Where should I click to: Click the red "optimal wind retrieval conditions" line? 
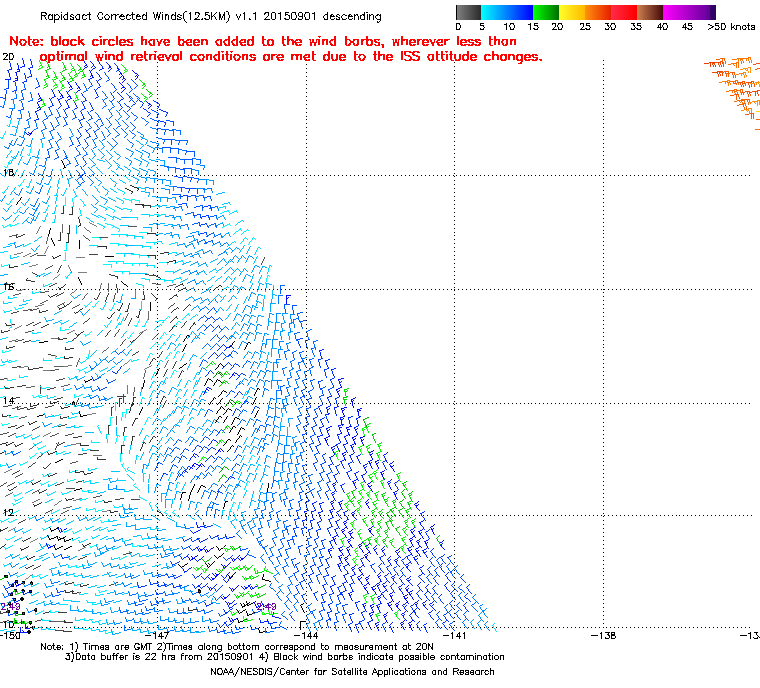point(291,57)
